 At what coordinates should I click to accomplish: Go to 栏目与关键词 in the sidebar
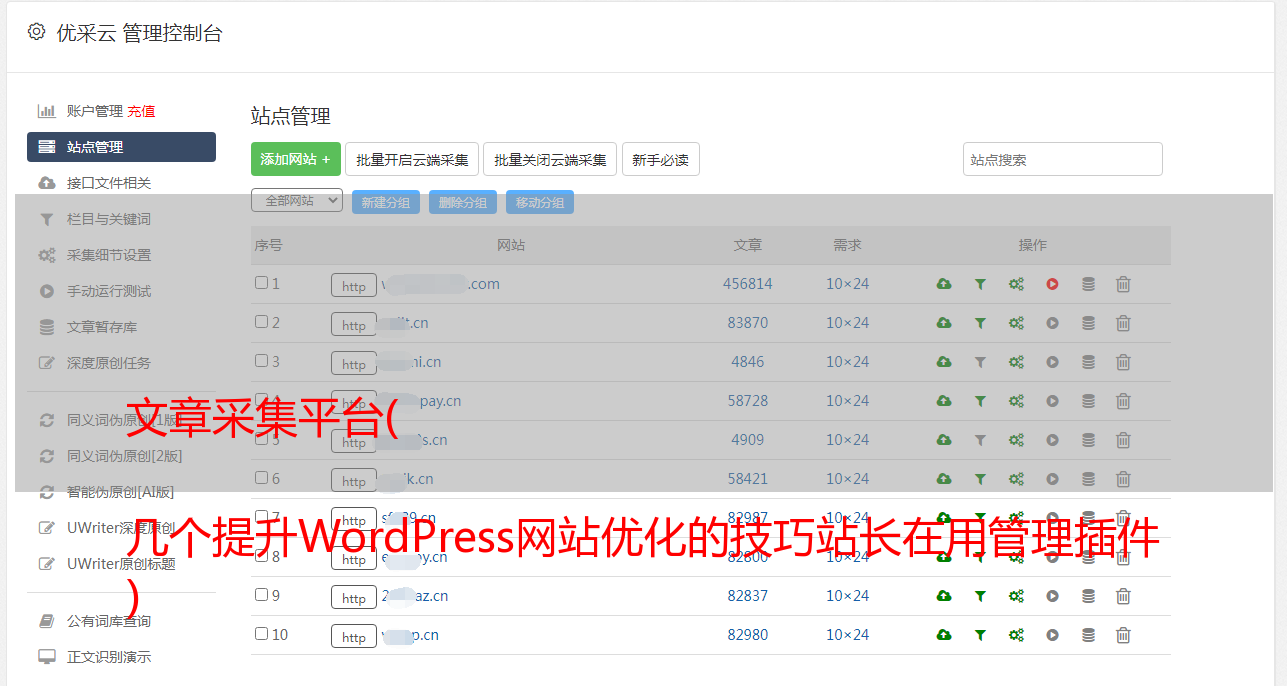[108, 219]
